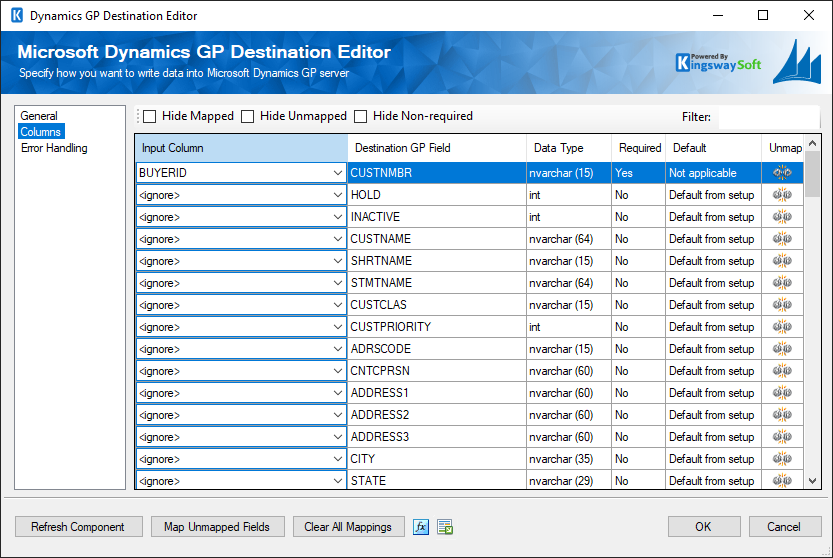Enable the Hide Unmapped checkbox
Viewport: 833px width, 558px height.
click(248, 116)
